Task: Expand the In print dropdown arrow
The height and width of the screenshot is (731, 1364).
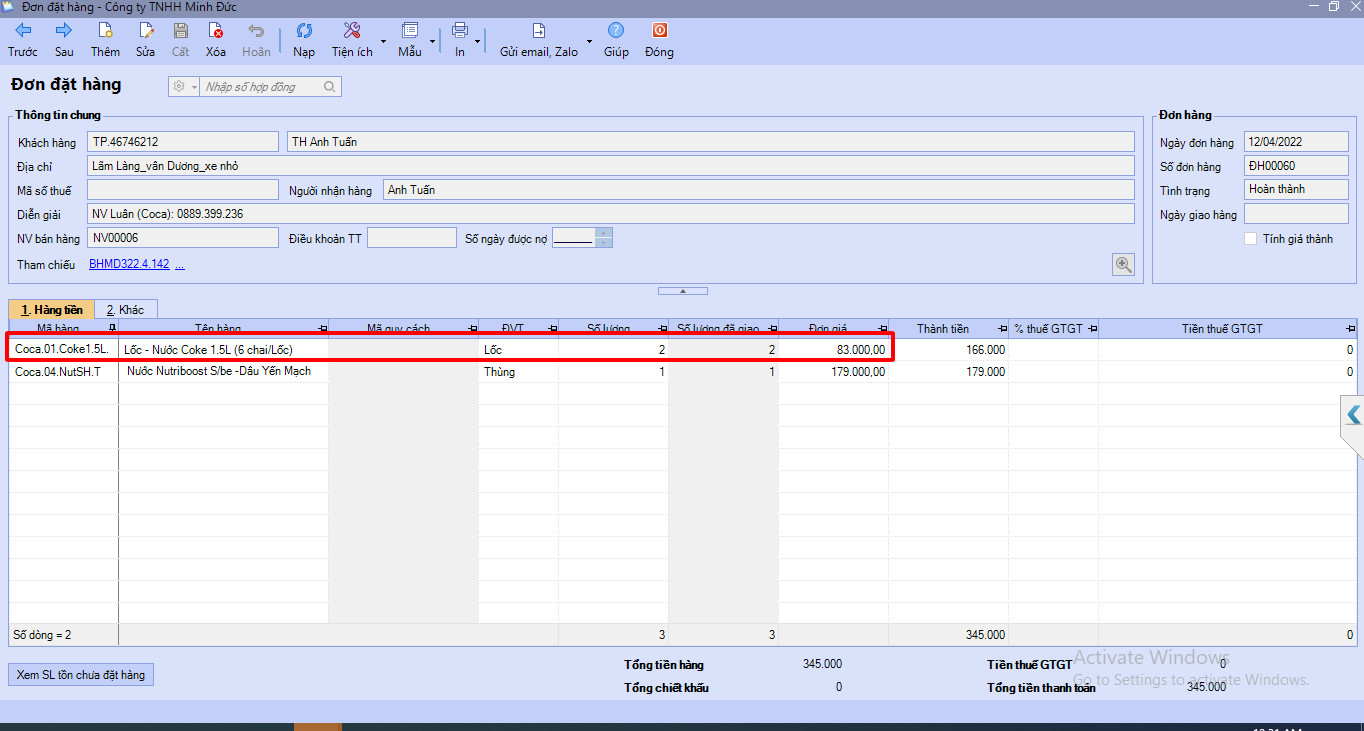Action: click(x=479, y=42)
